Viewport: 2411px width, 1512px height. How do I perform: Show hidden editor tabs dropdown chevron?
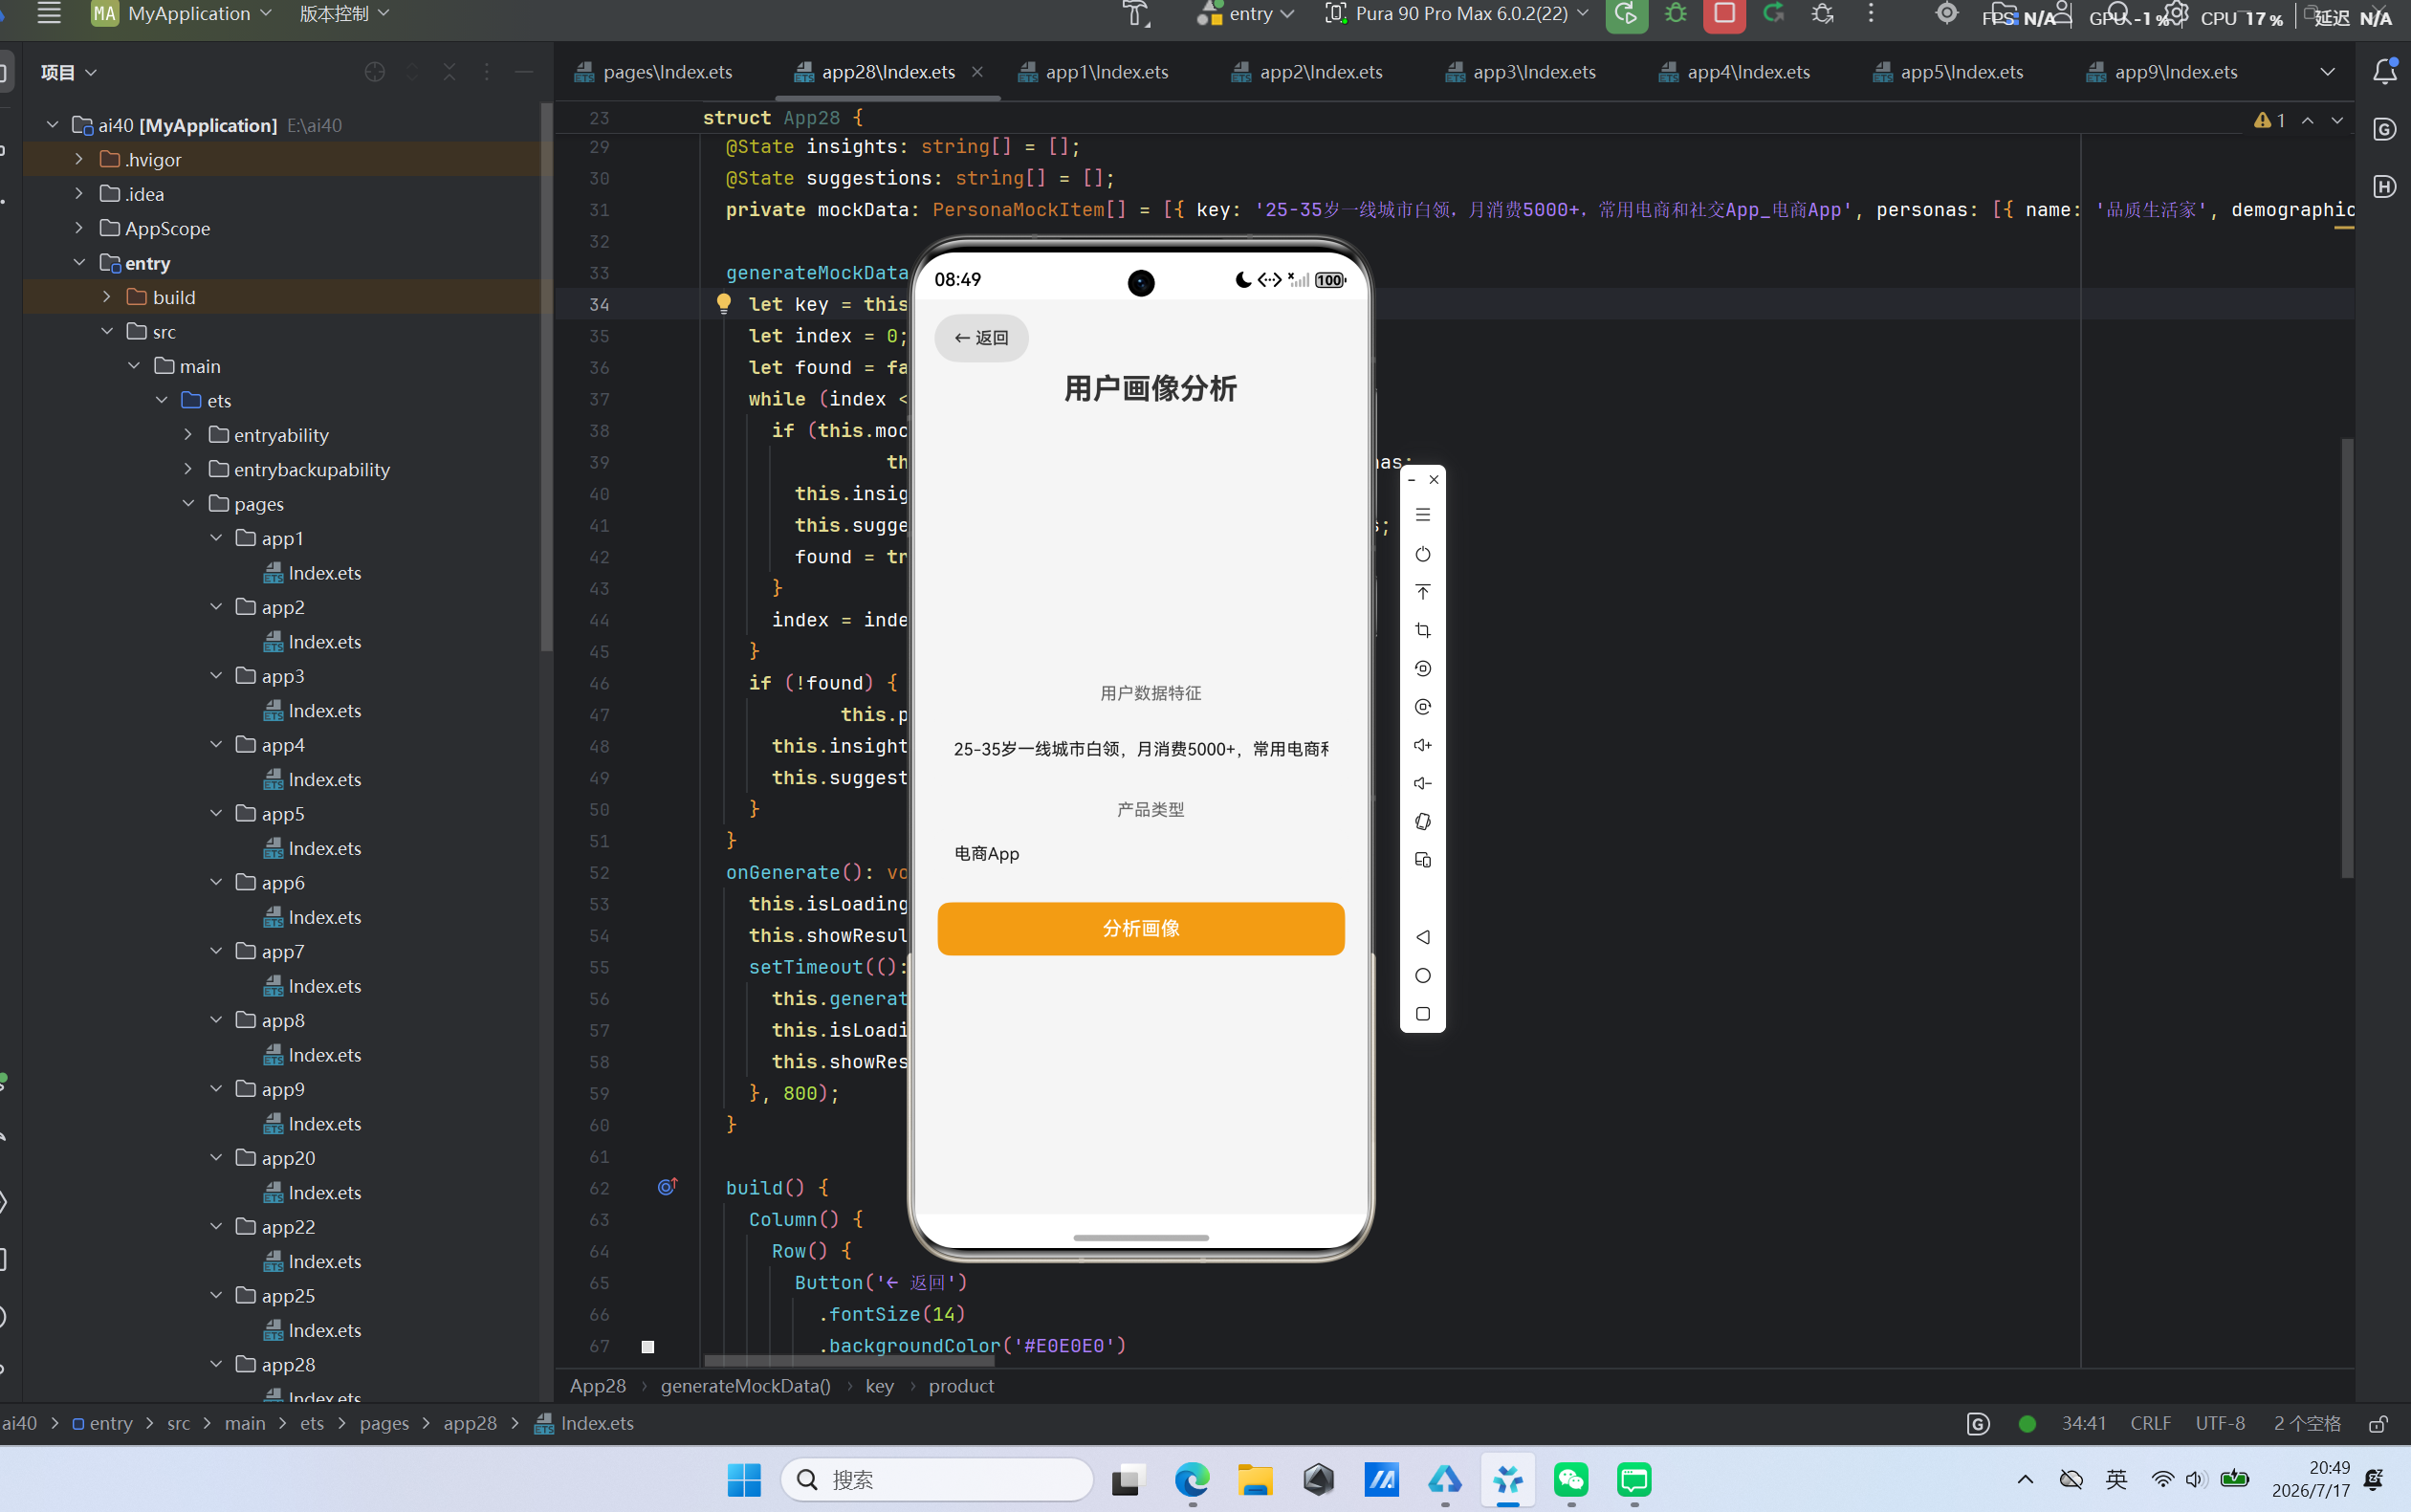point(2327,72)
